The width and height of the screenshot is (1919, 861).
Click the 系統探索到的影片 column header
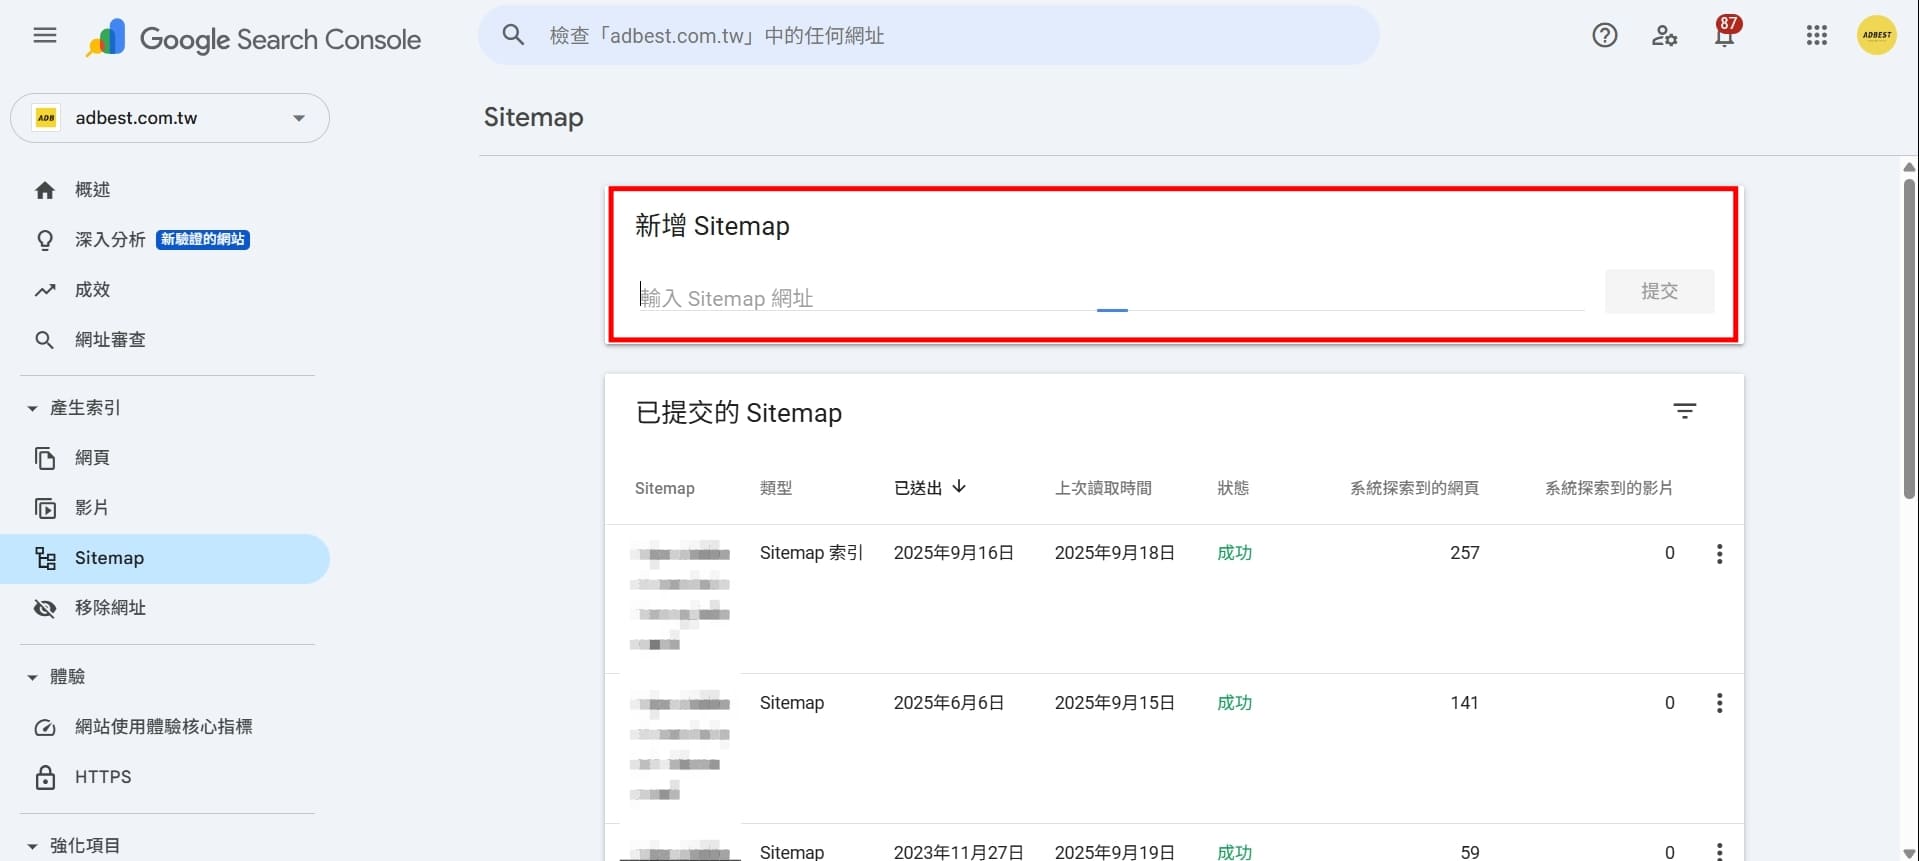click(x=1609, y=488)
